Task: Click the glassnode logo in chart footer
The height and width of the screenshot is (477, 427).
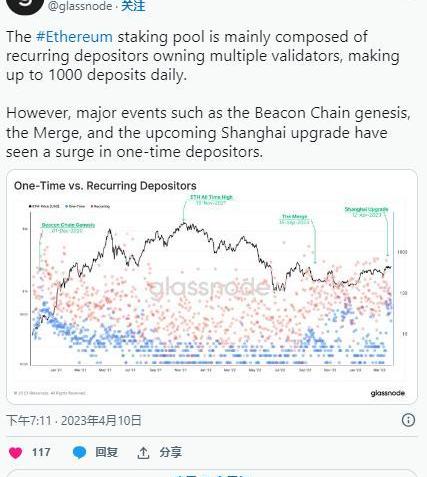Action: coord(388,393)
